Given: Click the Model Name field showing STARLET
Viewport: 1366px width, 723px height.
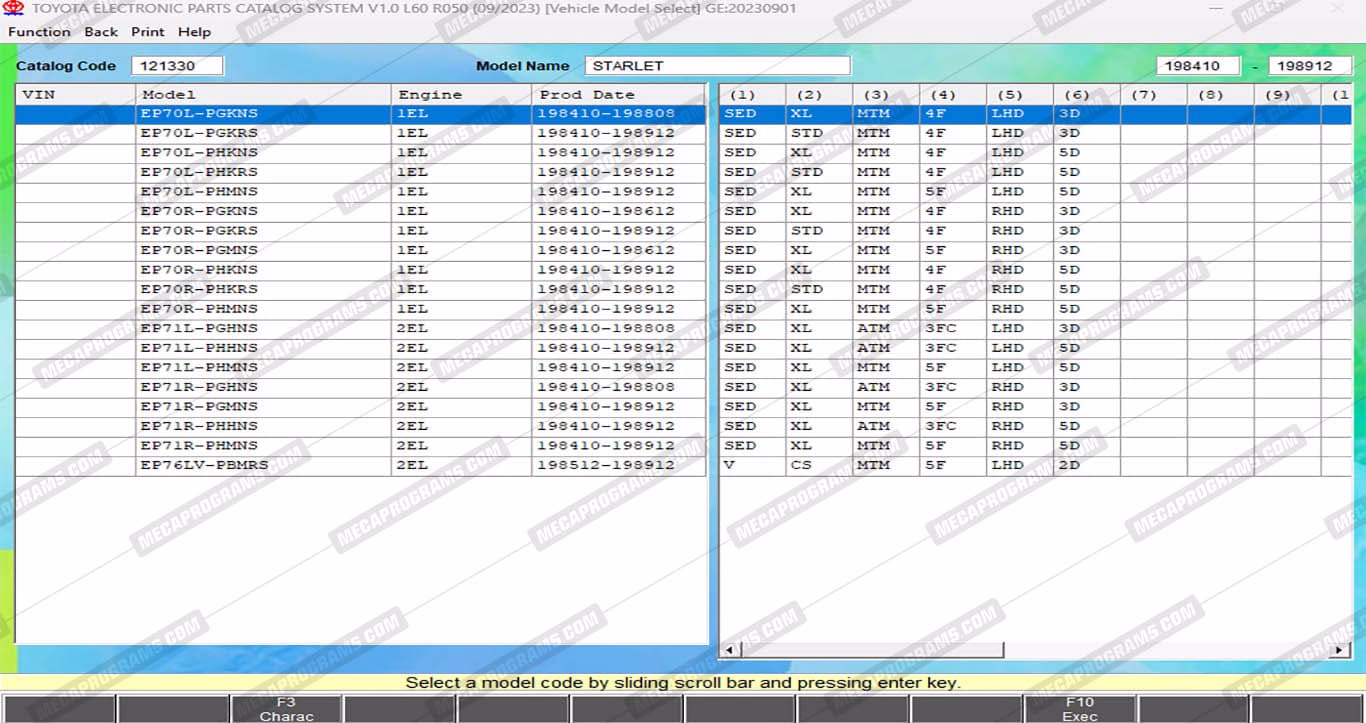Looking at the screenshot, I should coord(717,66).
